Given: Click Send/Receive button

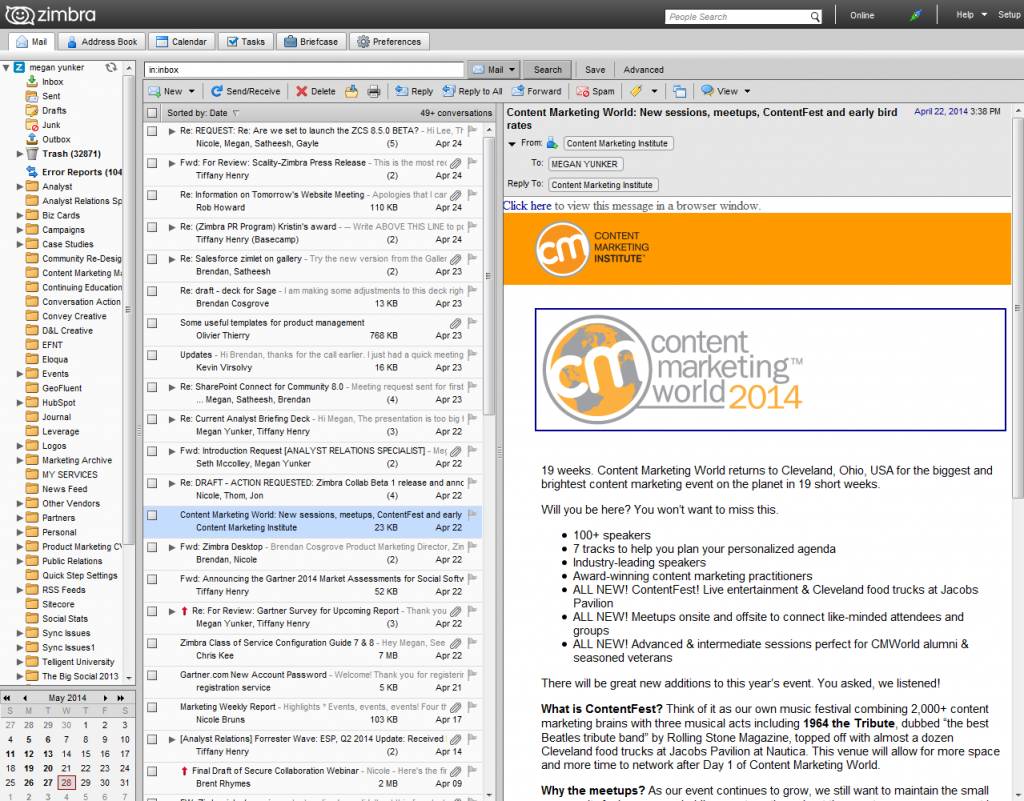Looking at the screenshot, I should [x=246, y=91].
